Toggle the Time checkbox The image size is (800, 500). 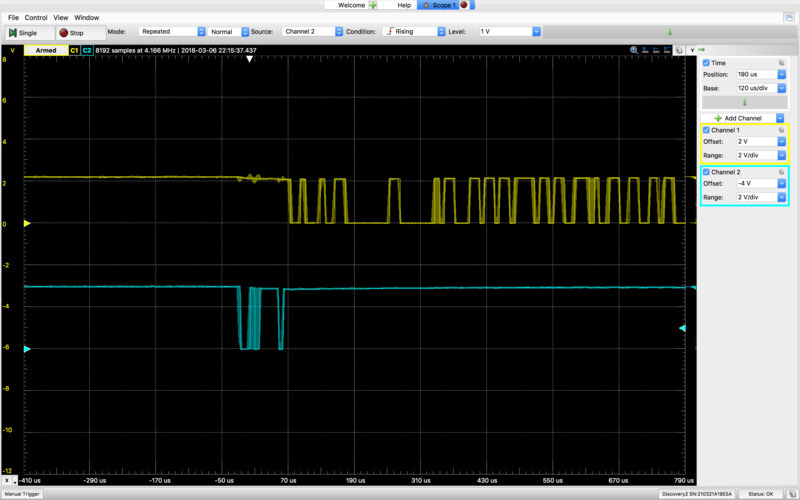[x=706, y=63]
